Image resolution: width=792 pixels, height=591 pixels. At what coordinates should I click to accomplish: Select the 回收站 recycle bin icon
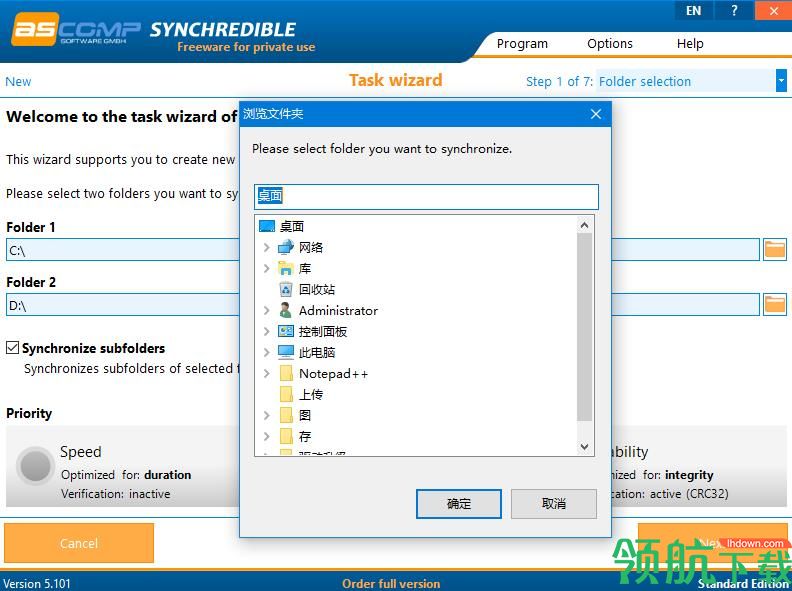tap(285, 289)
